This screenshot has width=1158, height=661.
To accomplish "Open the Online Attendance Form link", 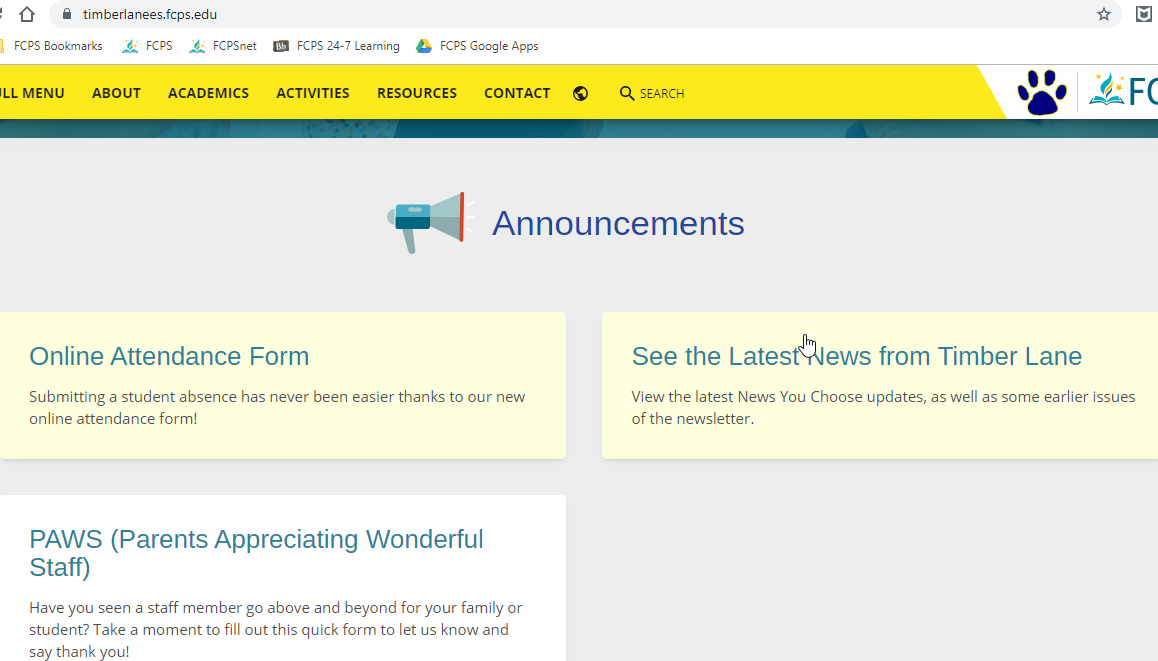I will [x=169, y=357].
